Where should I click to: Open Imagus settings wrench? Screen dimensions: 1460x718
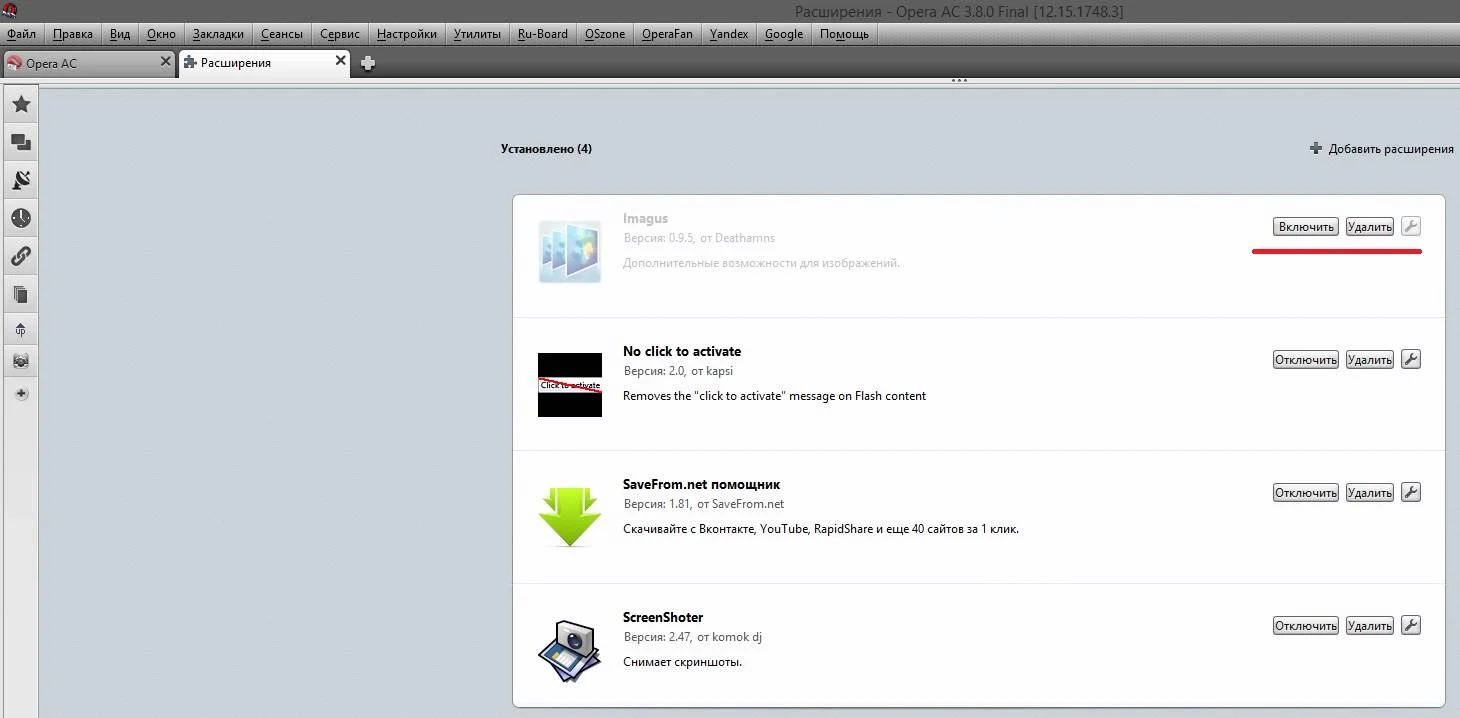[x=1411, y=226]
